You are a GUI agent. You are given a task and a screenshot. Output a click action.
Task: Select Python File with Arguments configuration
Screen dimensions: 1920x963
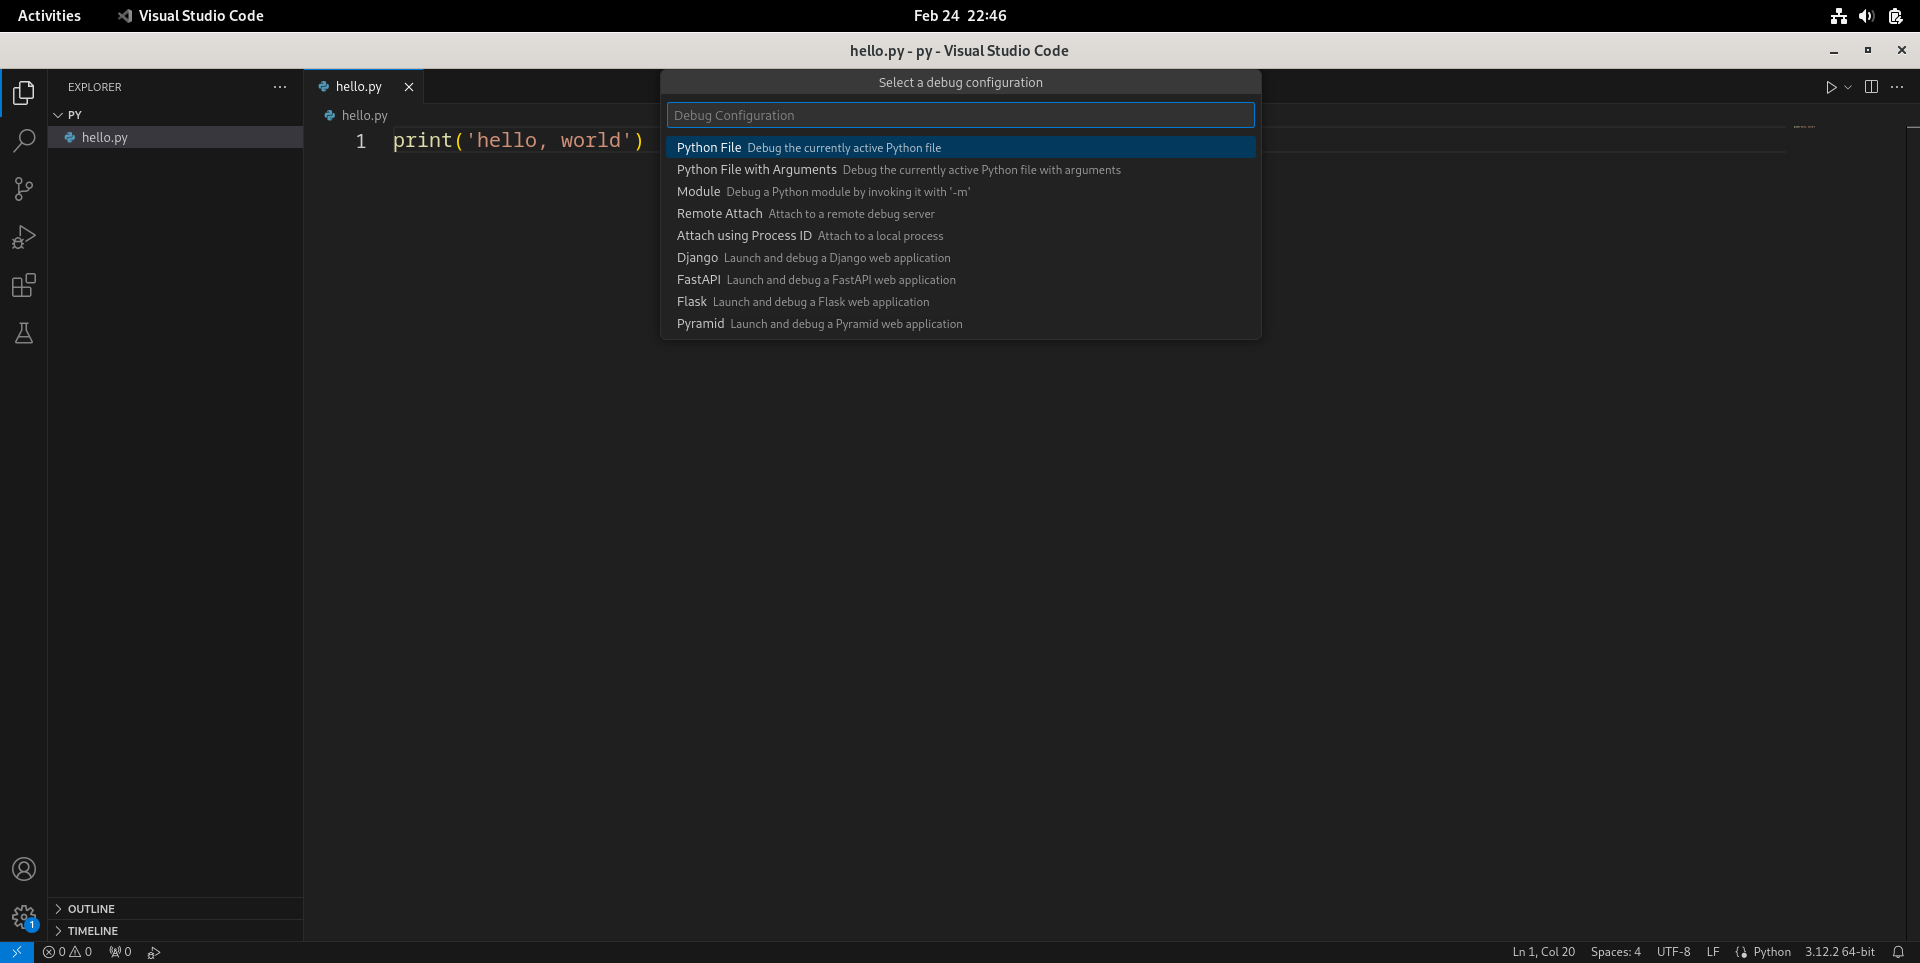coord(960,169)
